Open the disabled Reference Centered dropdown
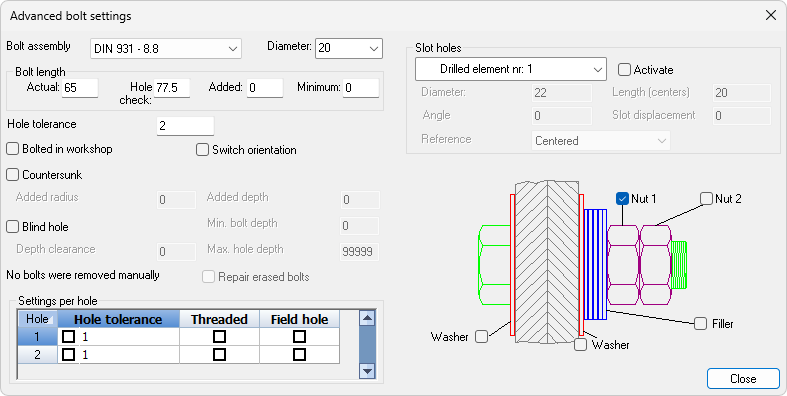Image resolution: width=787 pixels, height=396 pixels. (x=601, y=141)
